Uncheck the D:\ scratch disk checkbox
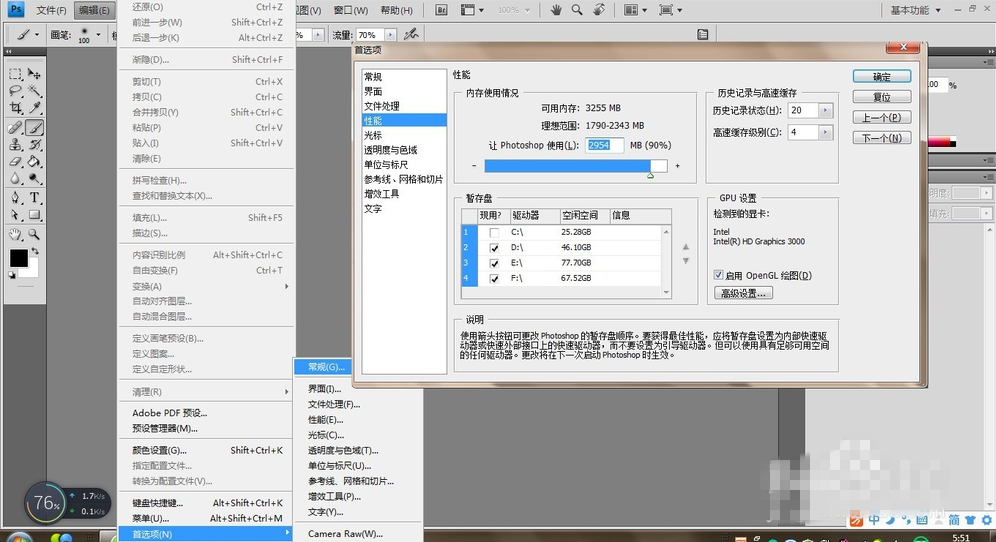The height and width of the screenshot is (542, 996). click(494, 248)
